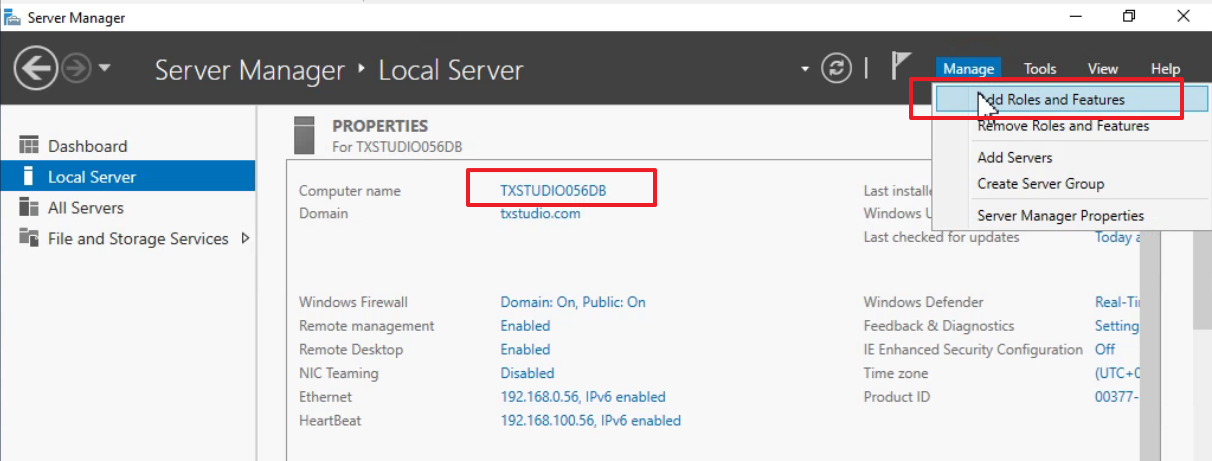Viewport: 1212px width, 461px height.
Task: Click Windows Defender Real-Time link
Action: point(1117,302)
